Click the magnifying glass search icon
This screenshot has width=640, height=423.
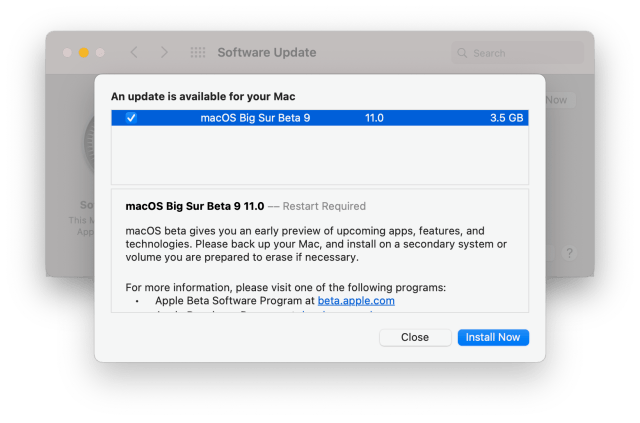tap(461, 53)
